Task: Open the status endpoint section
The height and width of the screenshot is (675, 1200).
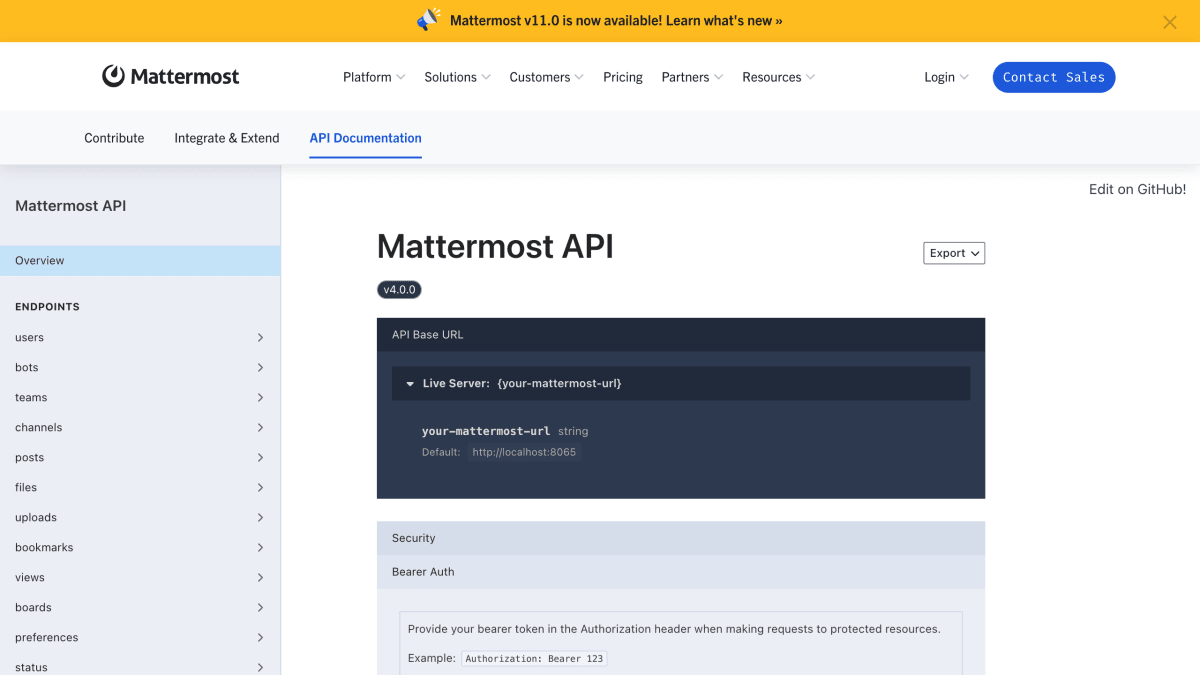Action: tap(140, 666)
